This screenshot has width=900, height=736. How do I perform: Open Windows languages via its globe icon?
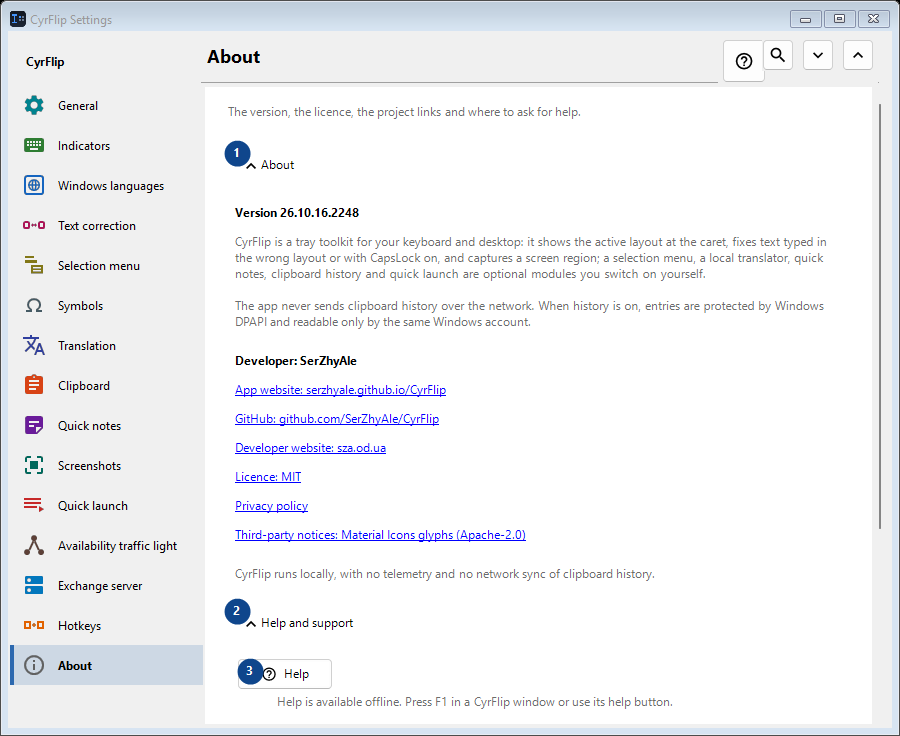pyautogui.click(x=34, y=185)
